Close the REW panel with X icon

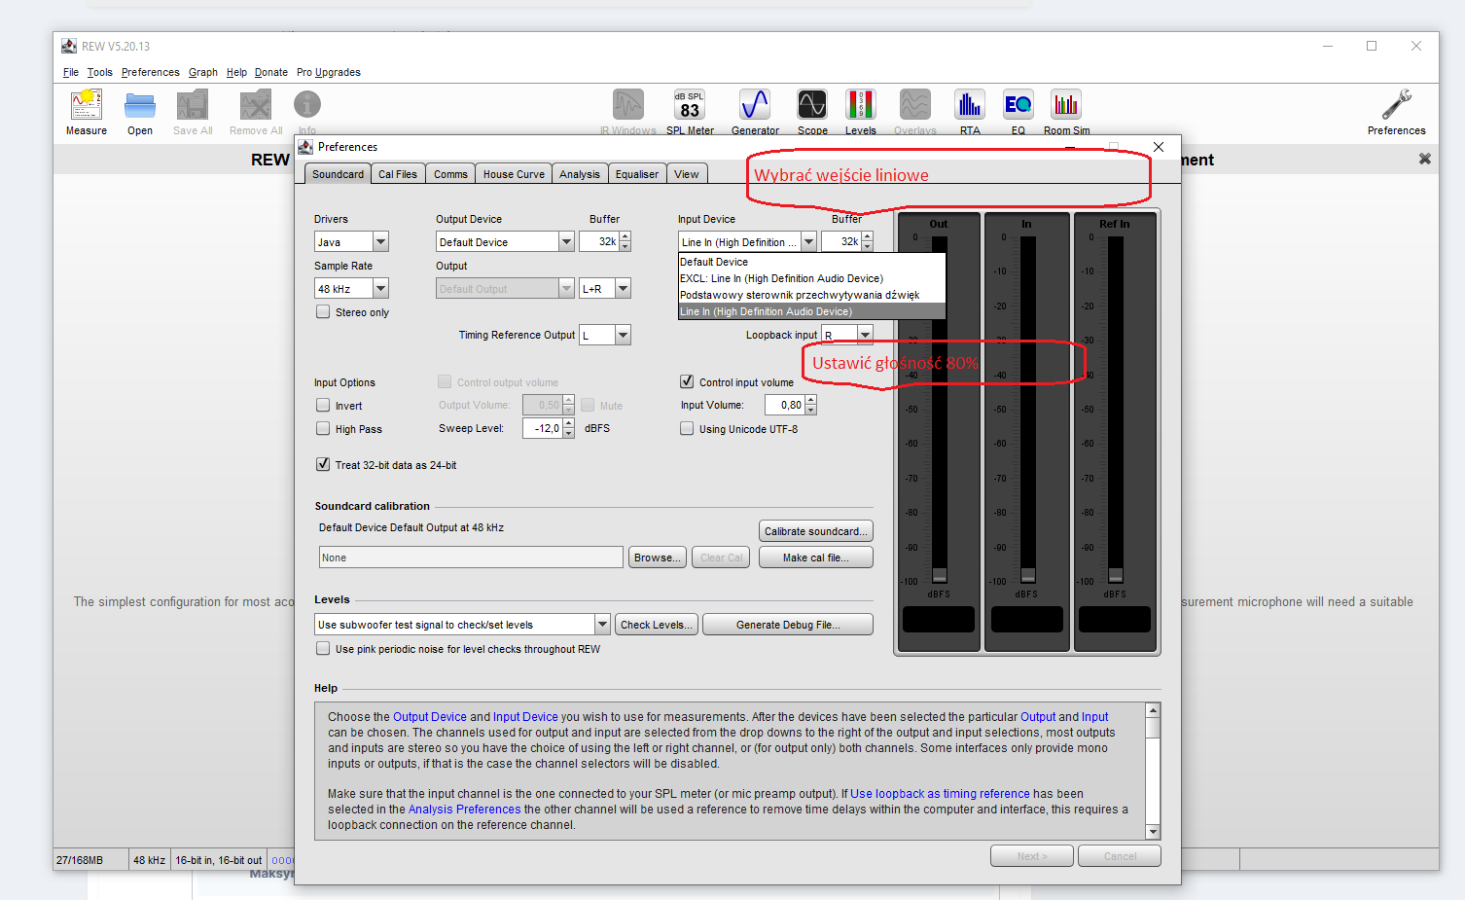[x=1424, y=159]
